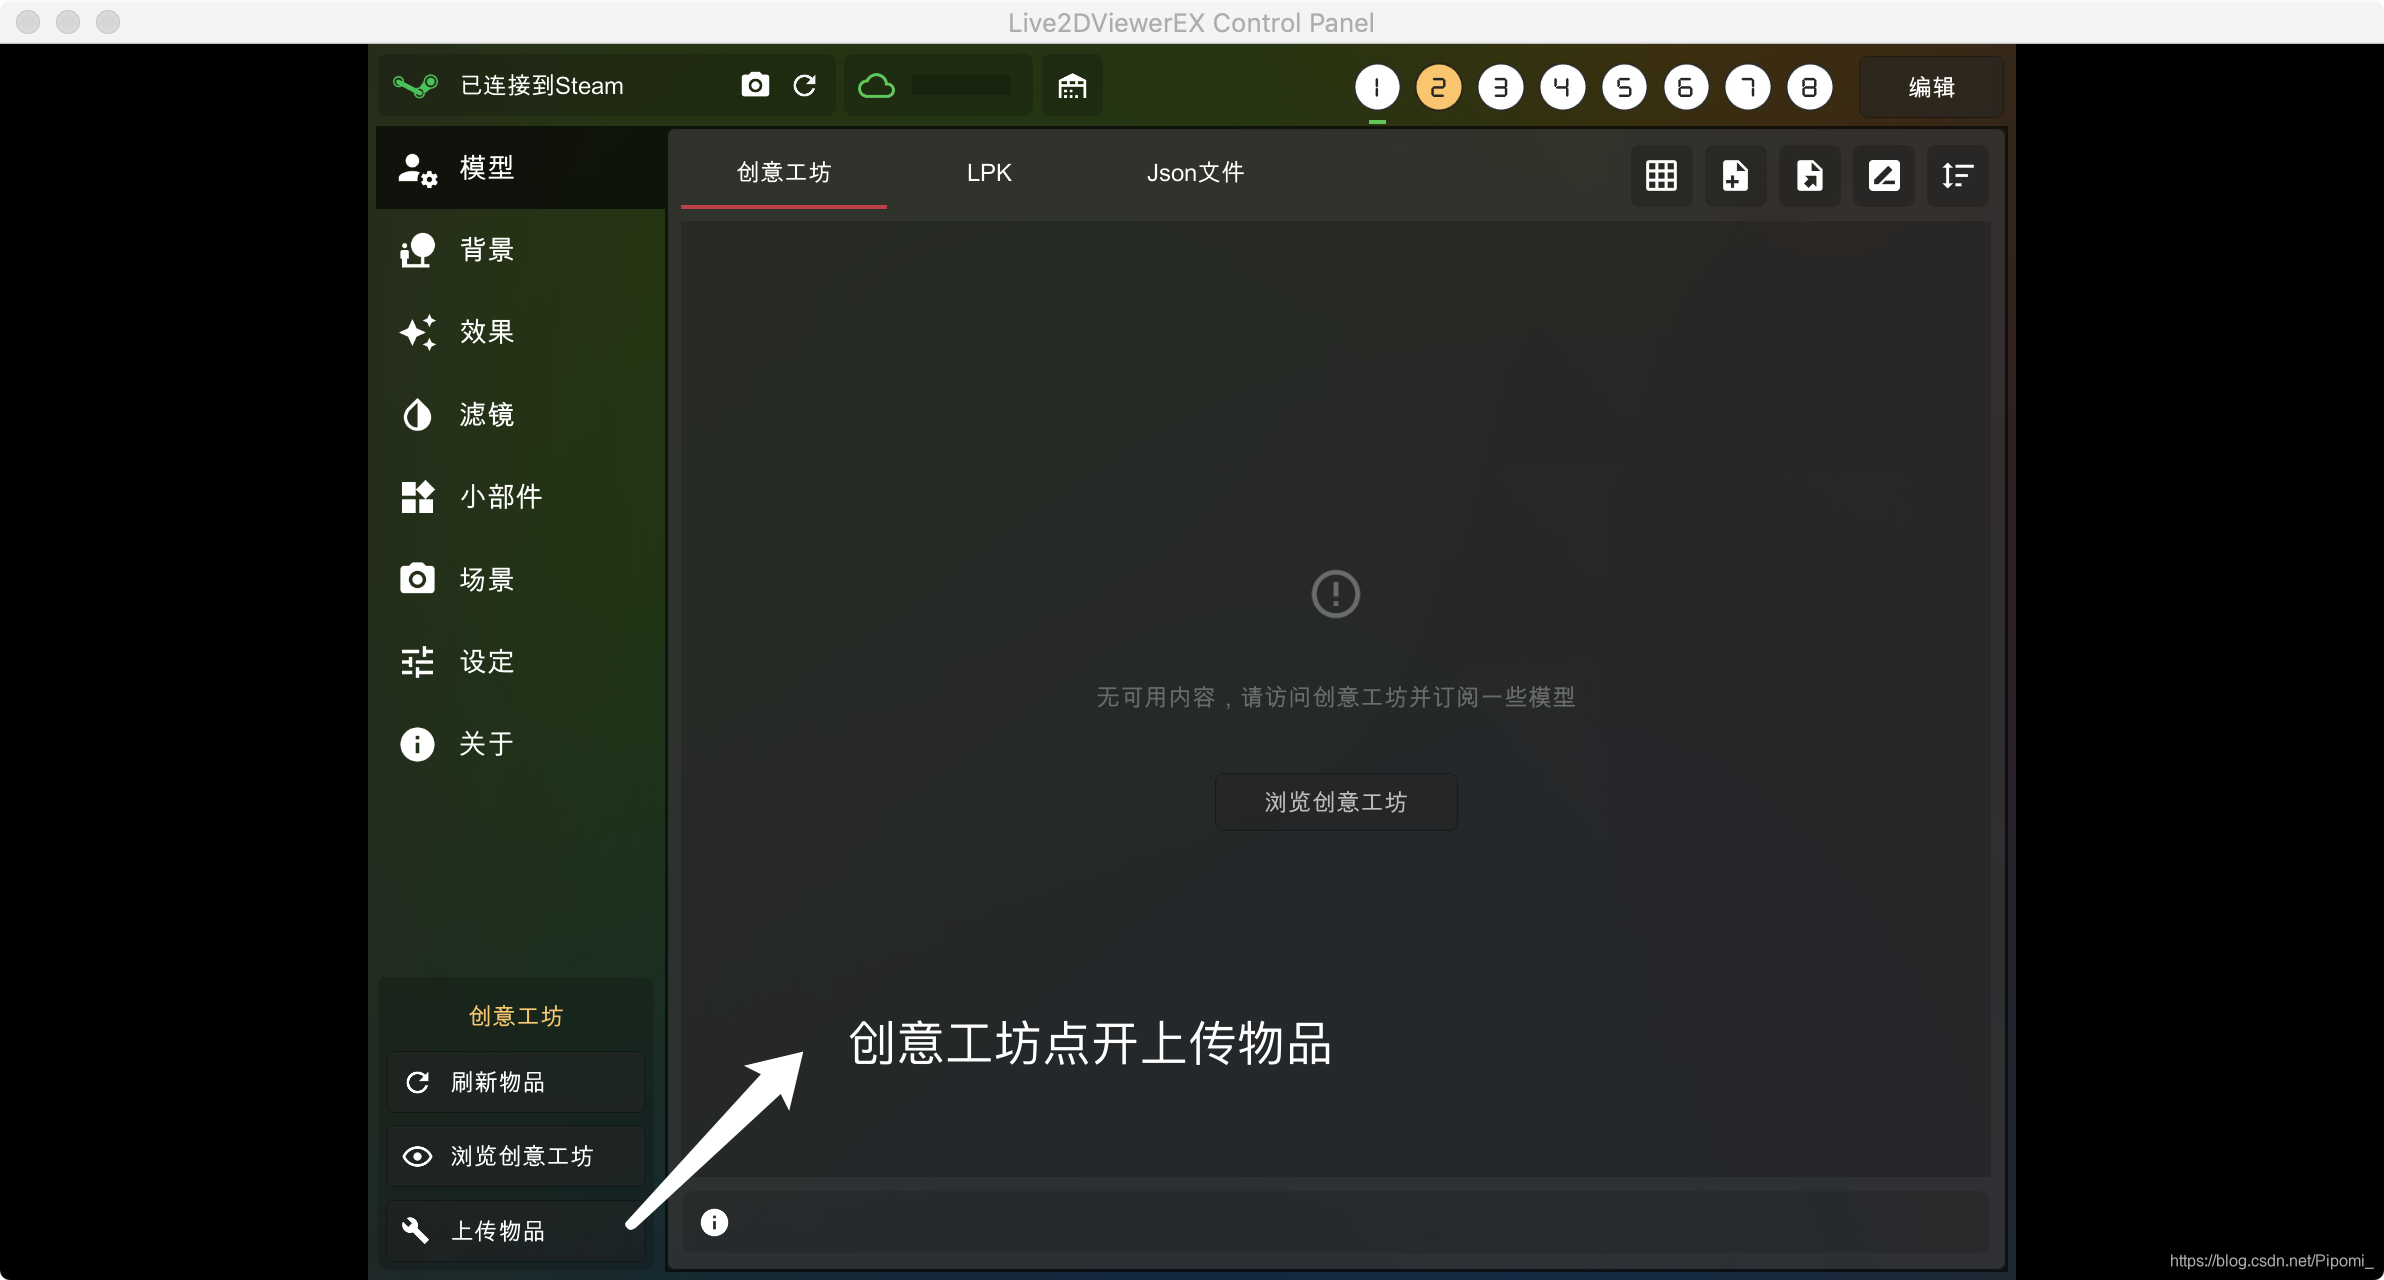Image resolution: width=2384 pixels, height=1280 pixels.
Task: Click the 已连接到Steam status text
Action: click(x=542, y=86)
